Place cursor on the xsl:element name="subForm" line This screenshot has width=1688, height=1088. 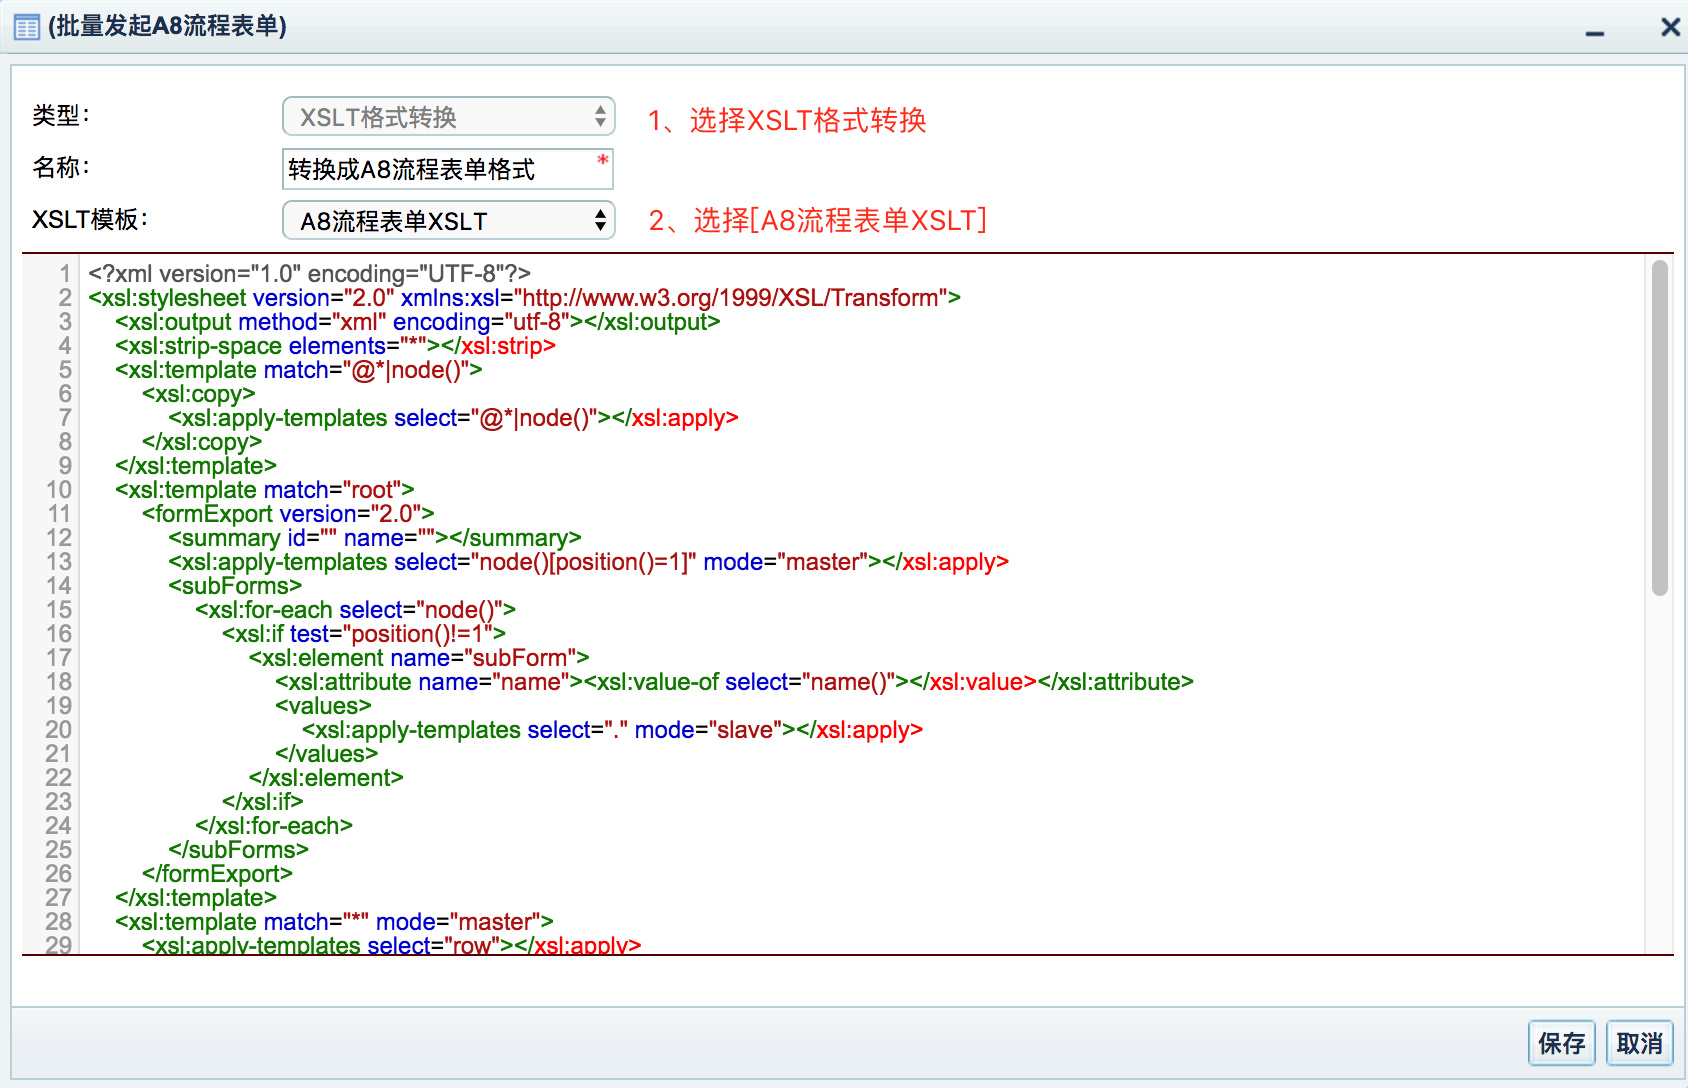point(418,658)
